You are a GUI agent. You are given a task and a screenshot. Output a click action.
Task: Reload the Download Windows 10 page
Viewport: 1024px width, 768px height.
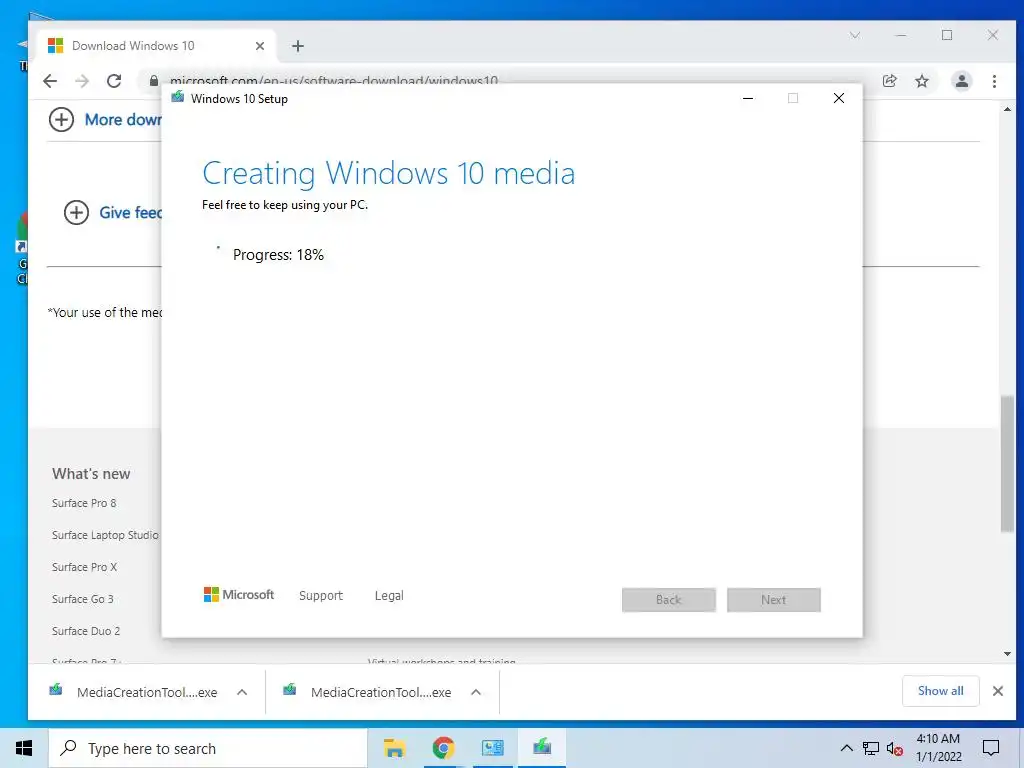coord(114,81)
